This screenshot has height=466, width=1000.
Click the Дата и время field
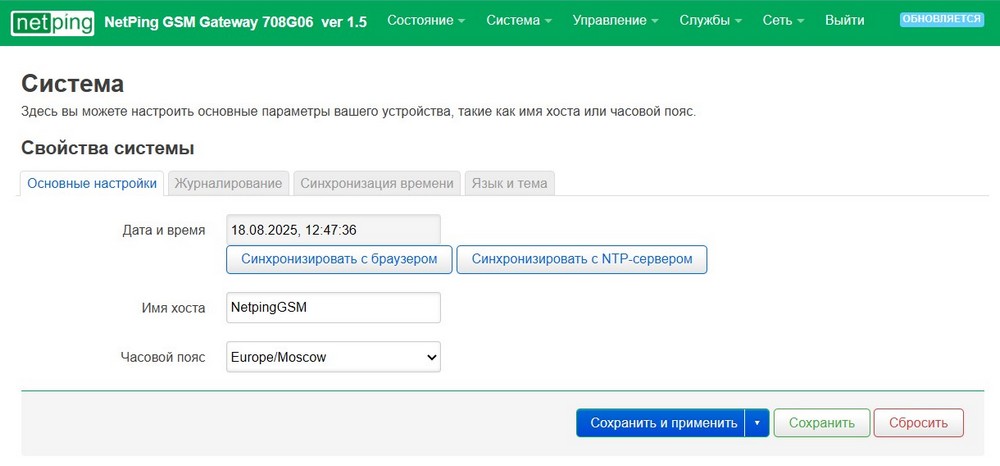(x=333, y=229)
